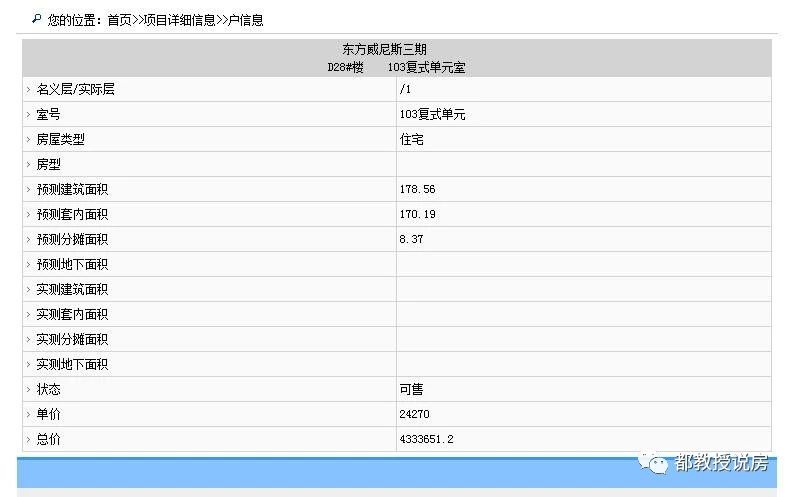Click the 可售 status value

click(412, 389)
